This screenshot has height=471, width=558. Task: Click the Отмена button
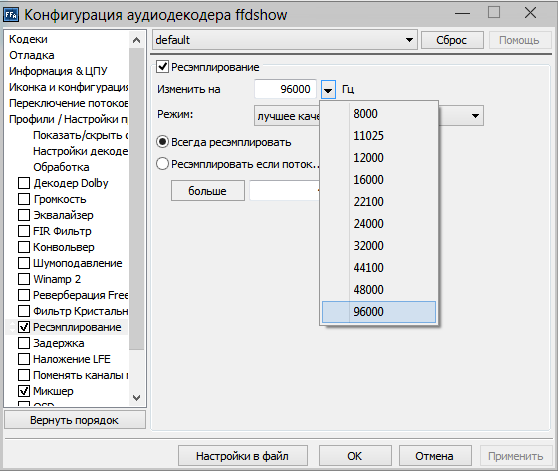coord(435,456)
